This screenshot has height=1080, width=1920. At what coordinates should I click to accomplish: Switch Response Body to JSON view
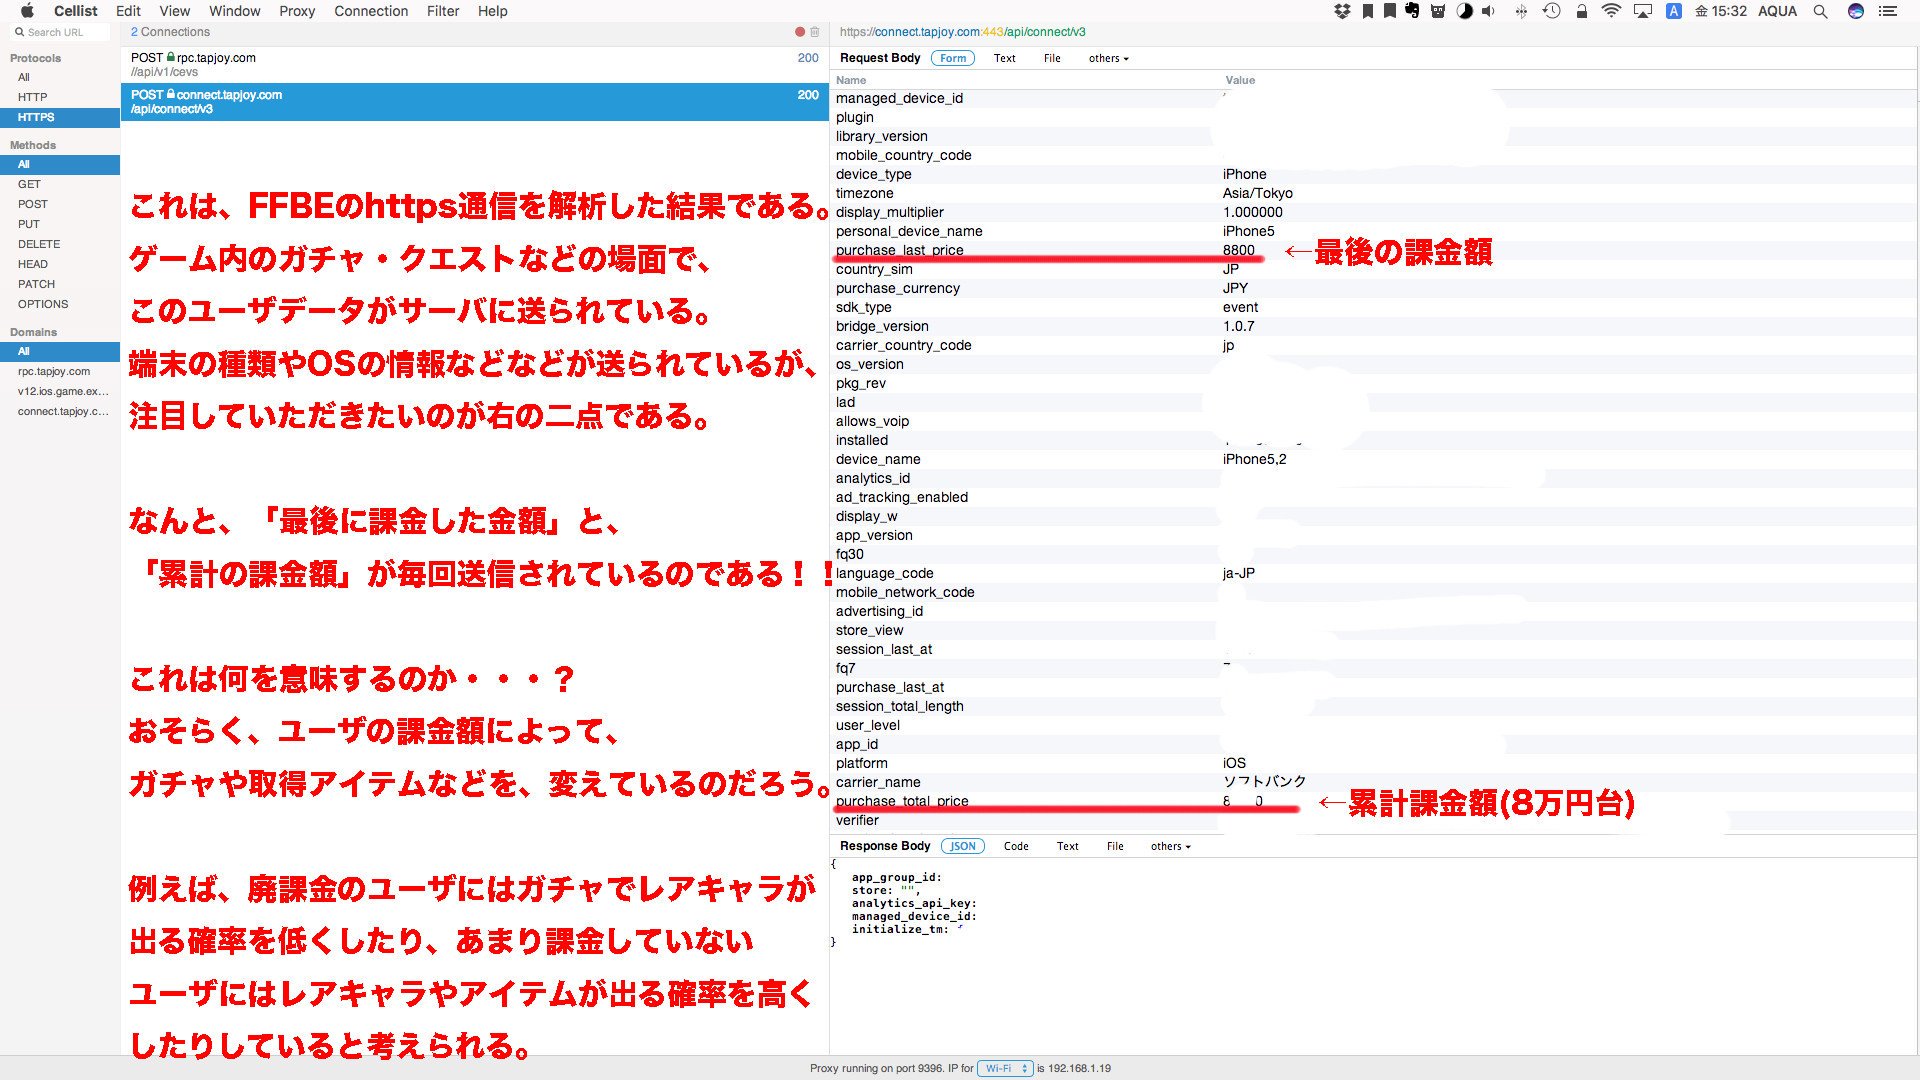pos(963,846)
